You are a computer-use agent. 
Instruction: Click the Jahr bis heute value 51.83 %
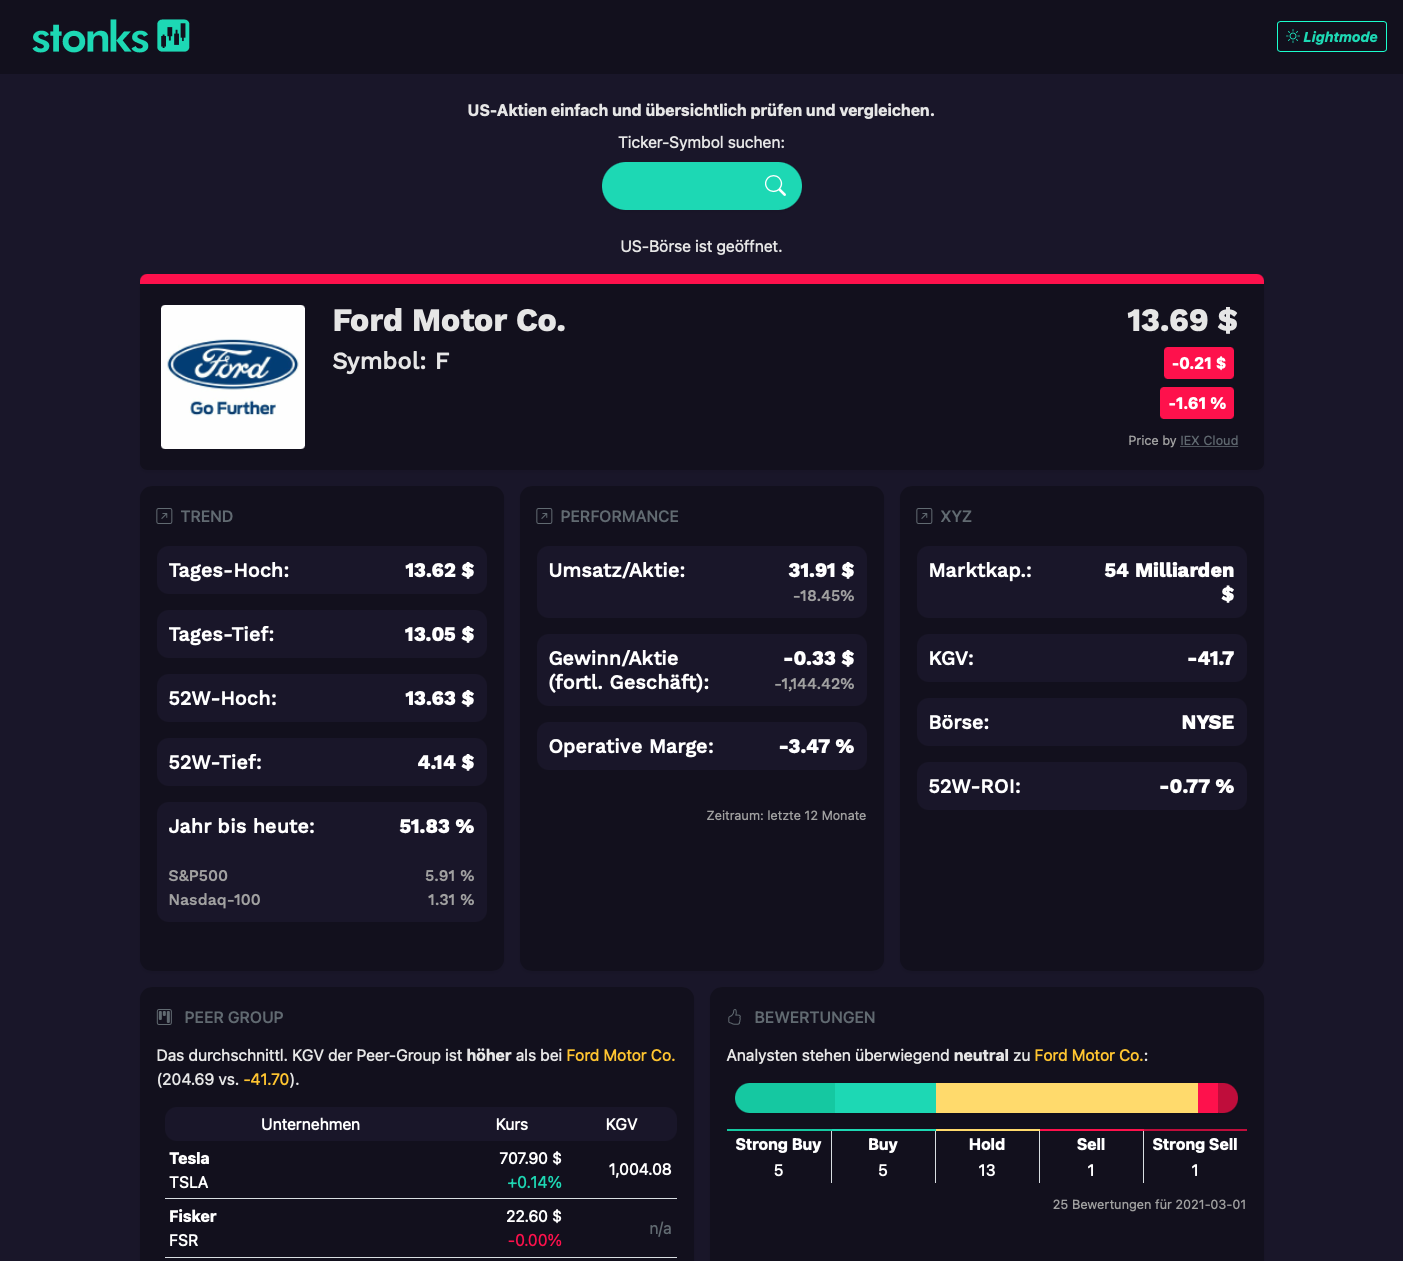tap(437, 826)
